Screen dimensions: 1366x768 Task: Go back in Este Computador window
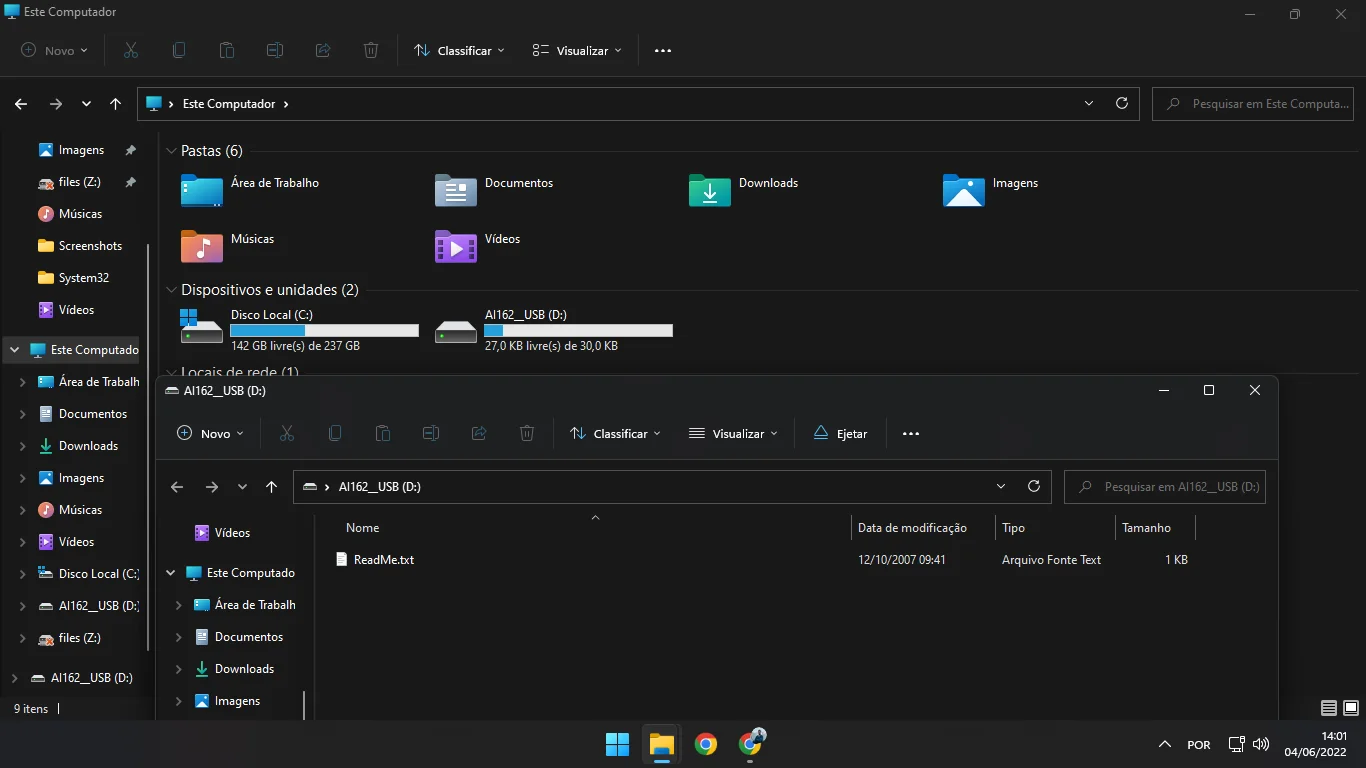[21, 104]
